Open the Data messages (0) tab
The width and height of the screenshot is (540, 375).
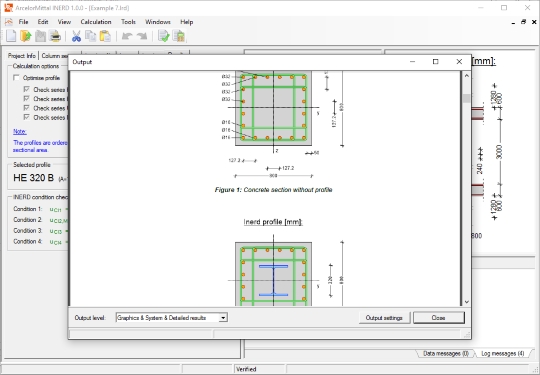point(446,353)
